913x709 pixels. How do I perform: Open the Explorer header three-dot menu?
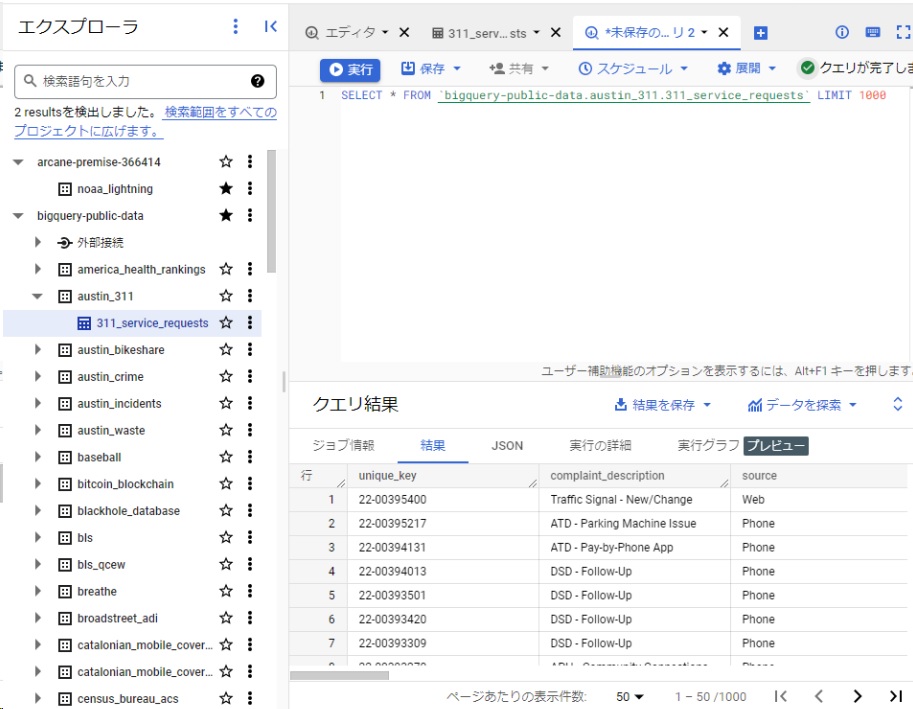point(234,27)
